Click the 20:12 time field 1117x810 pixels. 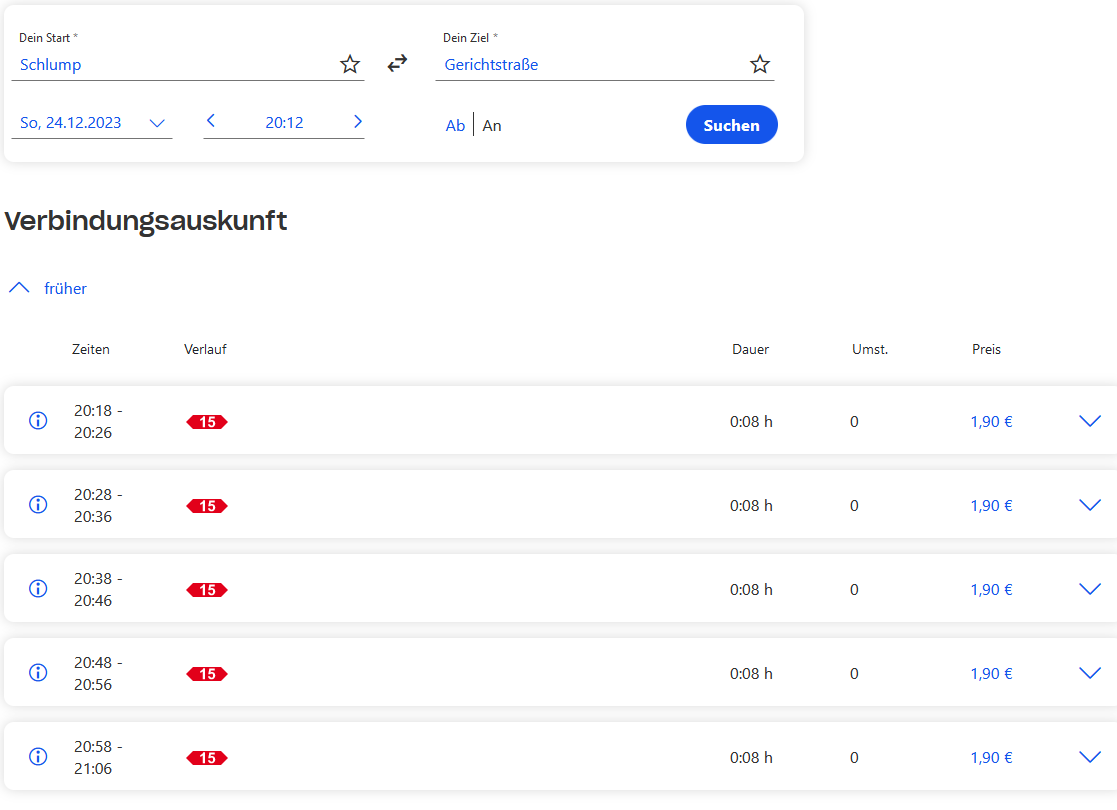pos(284,123)
